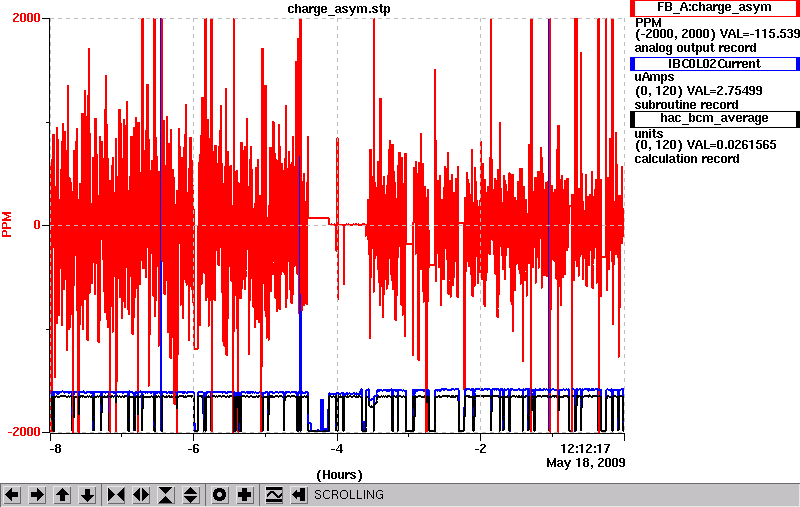
Task: Click the pan up arrow button
Action: click(63, 495)
